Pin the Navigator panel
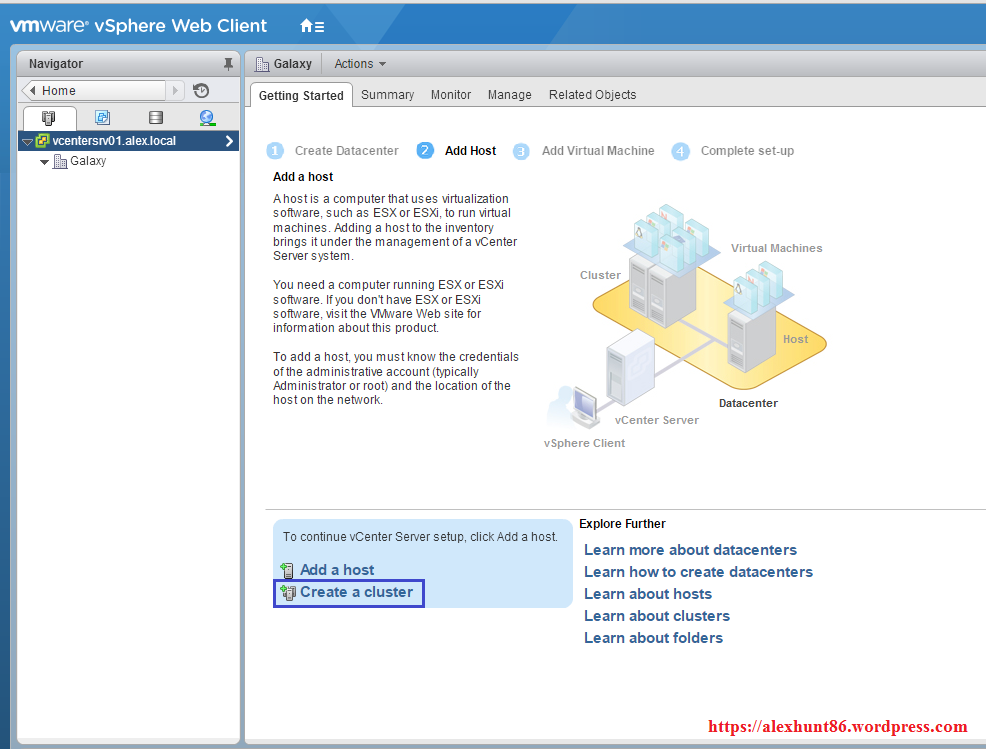This screenshot has width=986, height=749. (x=228, y=64)
